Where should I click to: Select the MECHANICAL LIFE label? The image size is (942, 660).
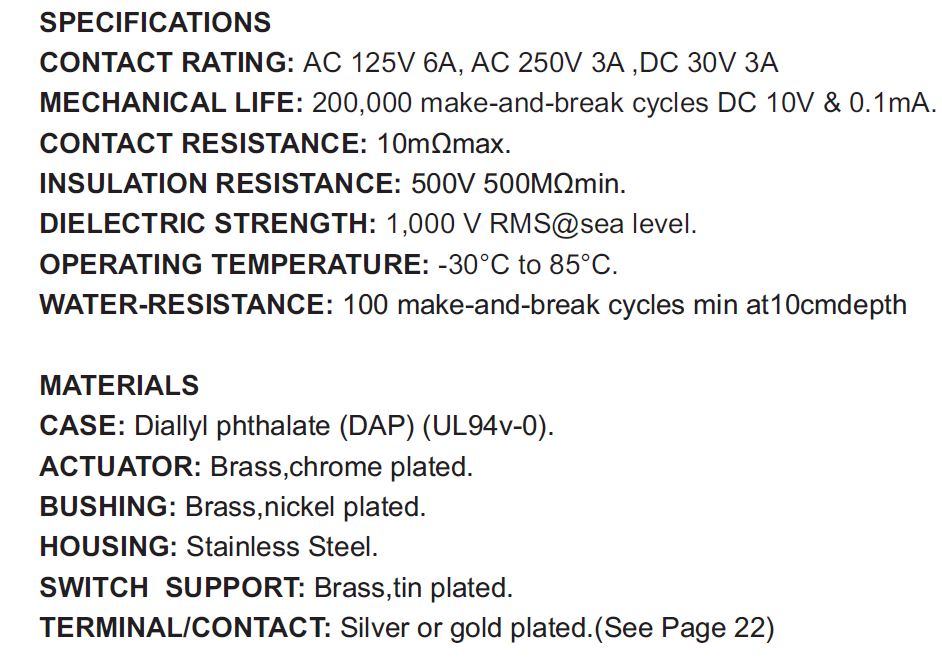coord(171,103)
